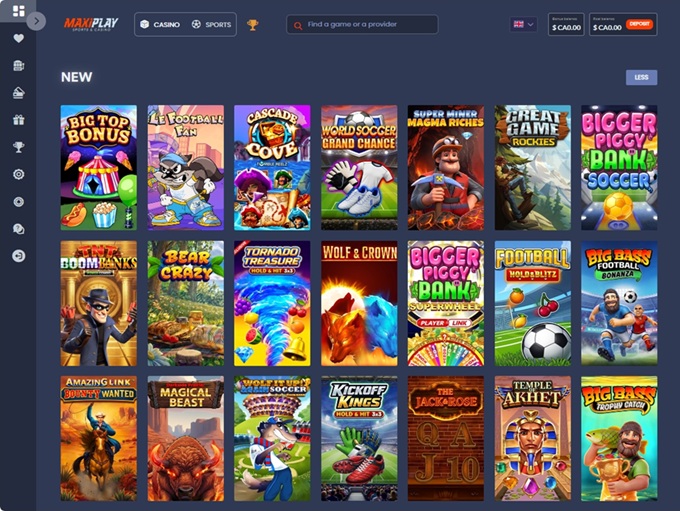
Task: Click the gold trophy icon in header
Action: (x=252, y=25)
